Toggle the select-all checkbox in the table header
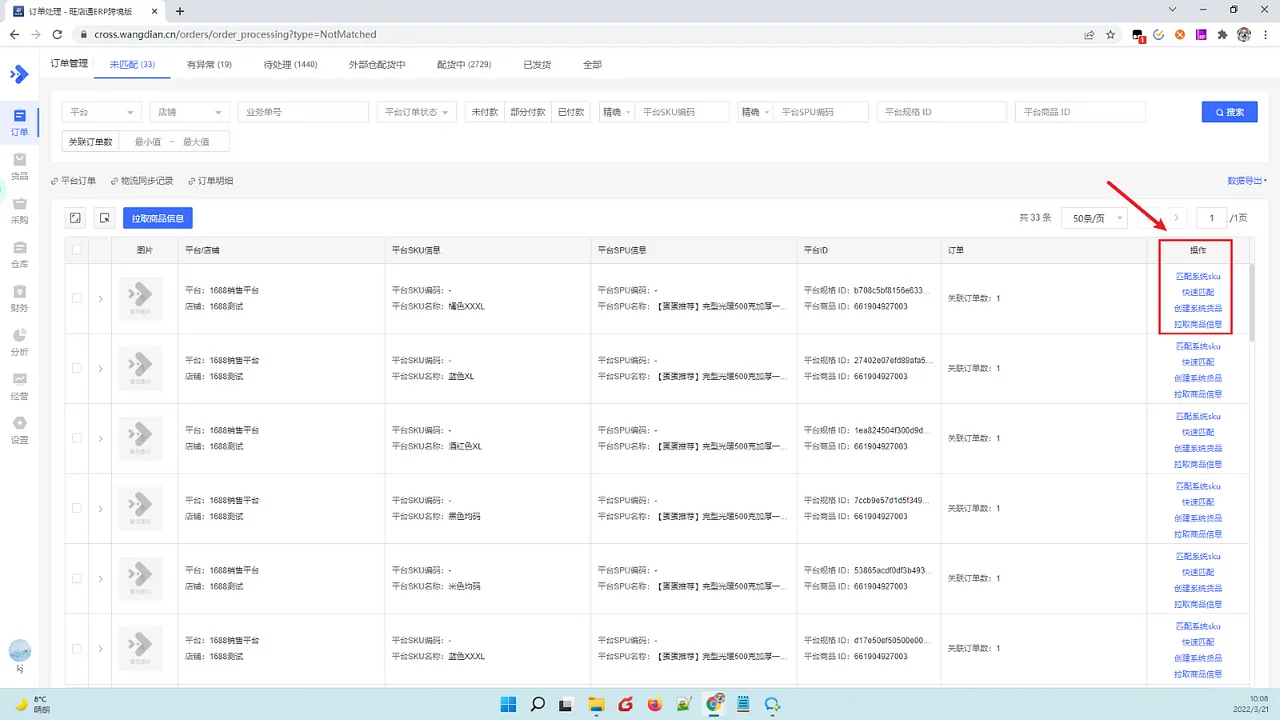The height and width of the screenshot is (720, 1280). coord(75,250)
